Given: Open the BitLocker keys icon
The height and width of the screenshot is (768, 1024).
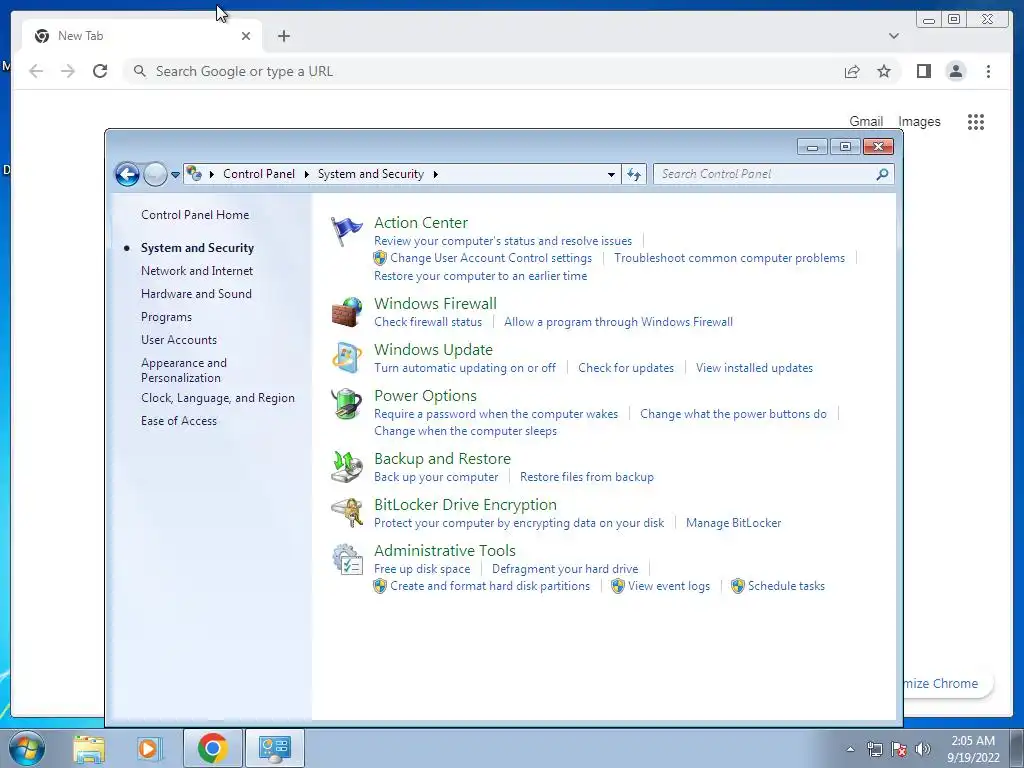Looking at the screenshot, I should tap(347, 513).
